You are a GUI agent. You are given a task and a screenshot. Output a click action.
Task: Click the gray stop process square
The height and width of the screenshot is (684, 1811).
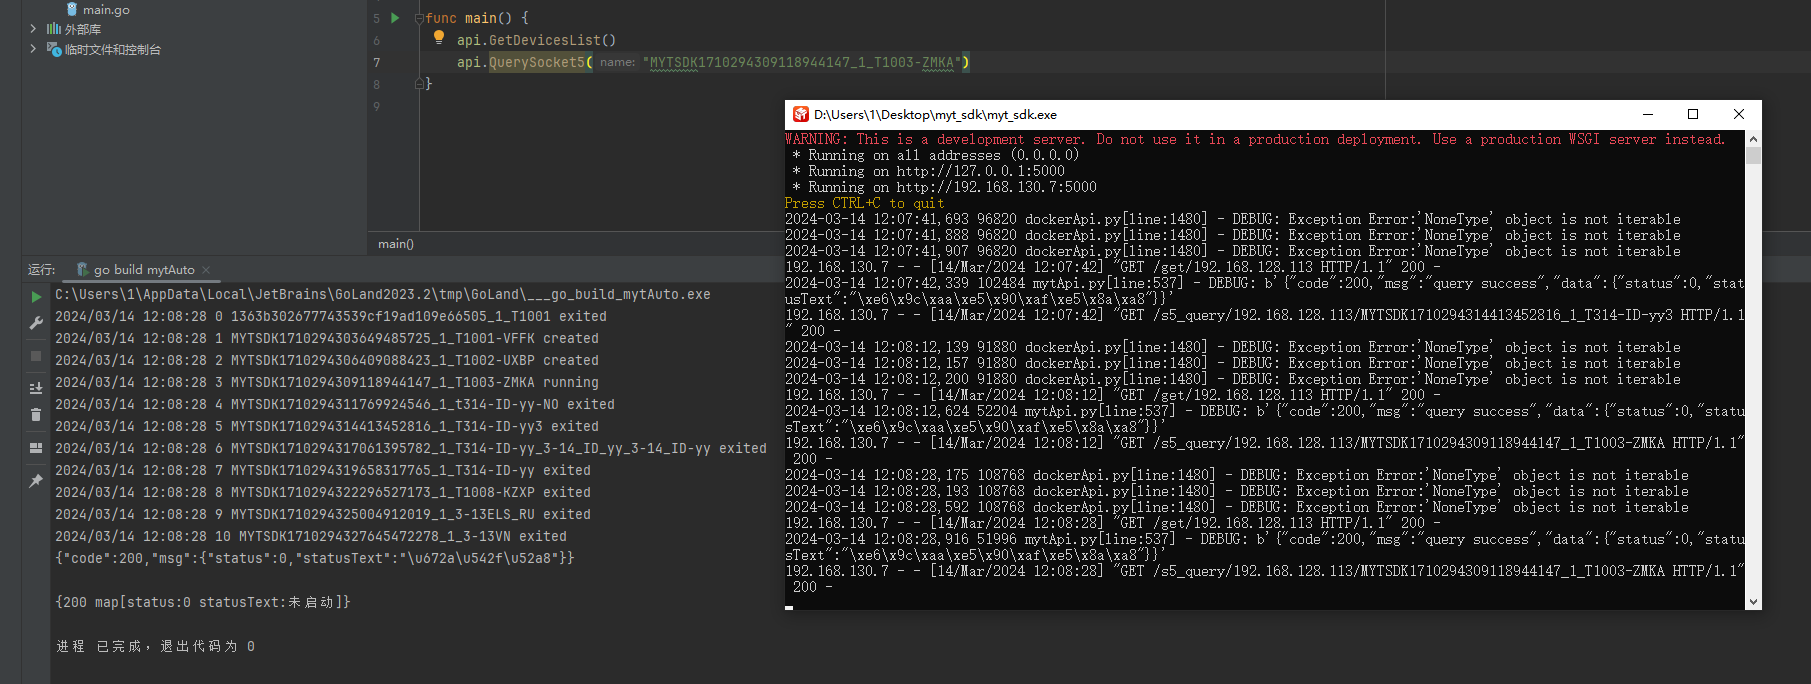click(x=36, y=356)
